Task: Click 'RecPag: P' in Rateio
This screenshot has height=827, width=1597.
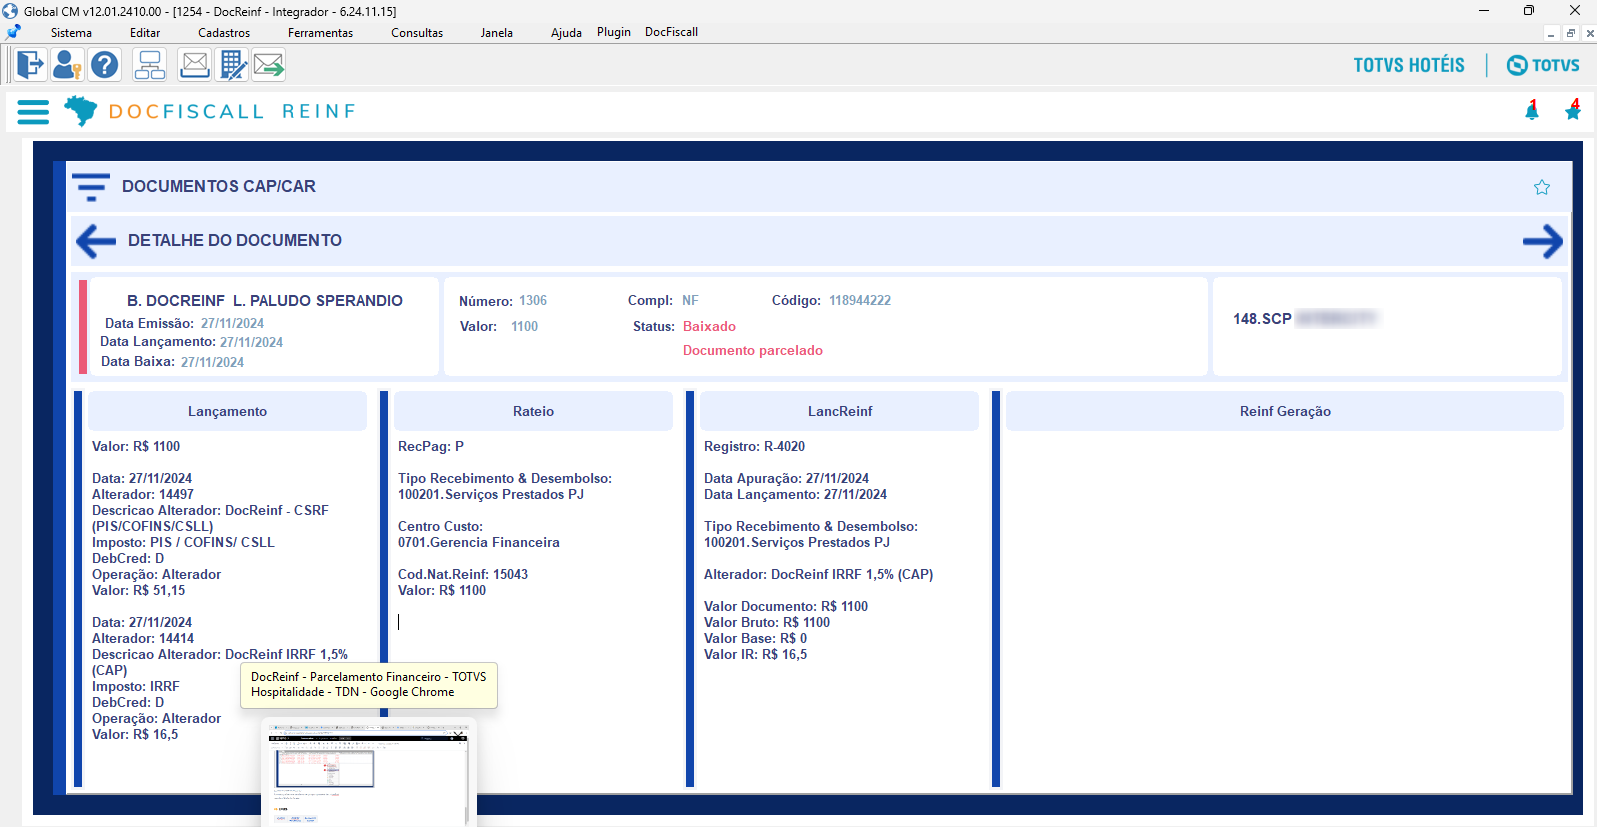Action: (431, 447)
